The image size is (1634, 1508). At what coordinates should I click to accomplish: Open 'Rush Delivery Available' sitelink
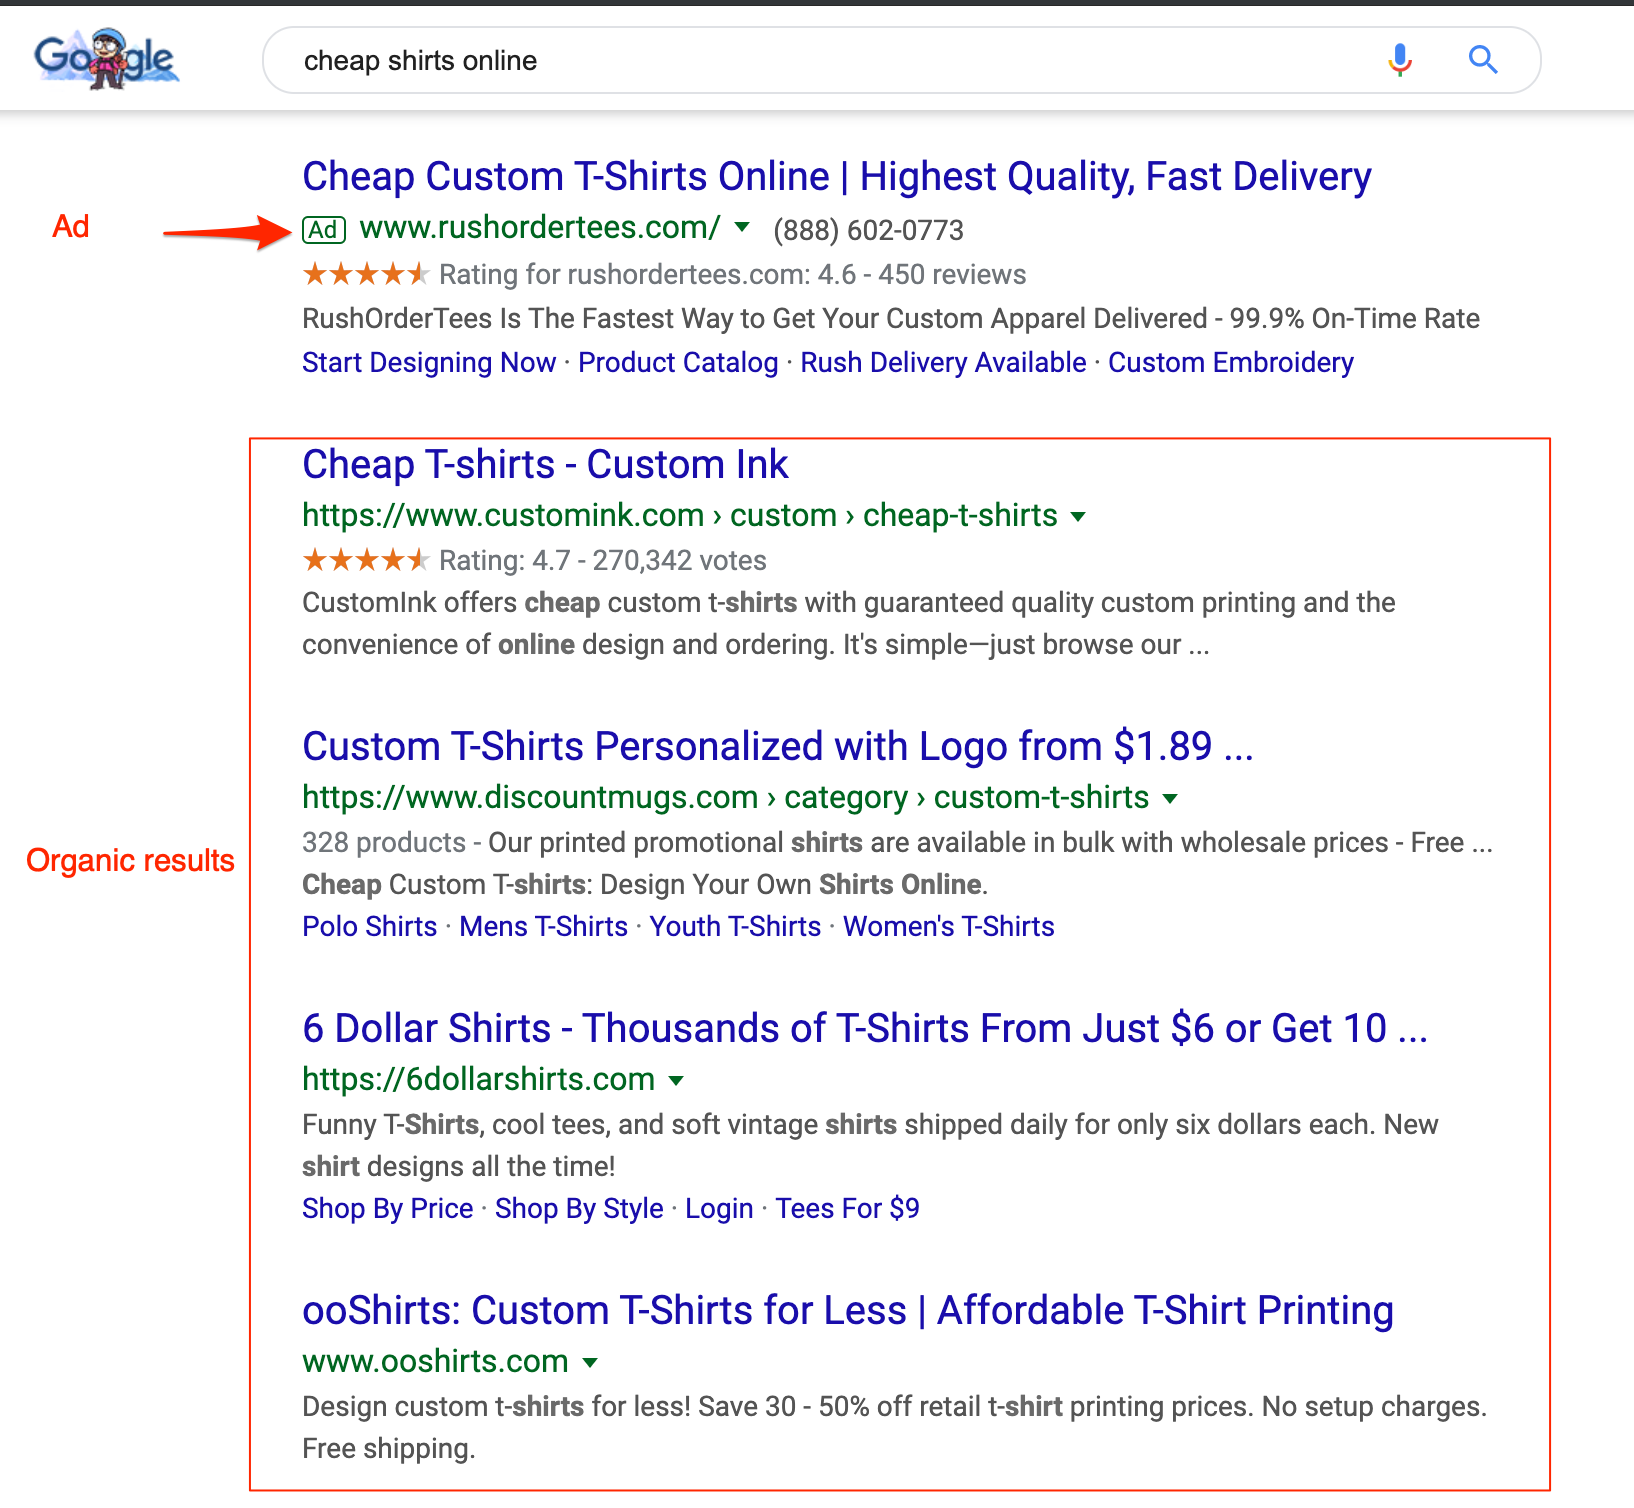click(x=943, y=362)
